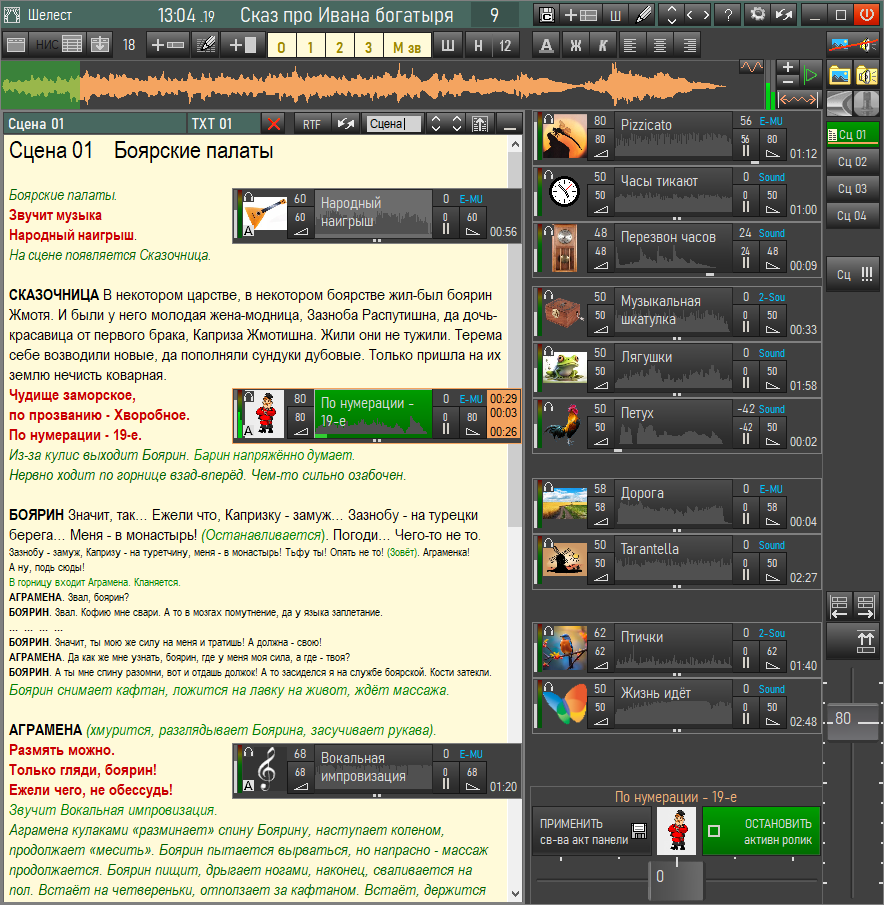Screen dimensions: 884x905
Task: Click the pencil edit icon in title bar
Action: tap(643, 14)
